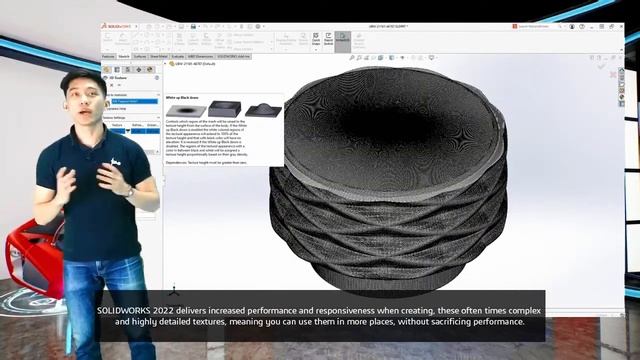Collapse the Texture Settings section

158,118
